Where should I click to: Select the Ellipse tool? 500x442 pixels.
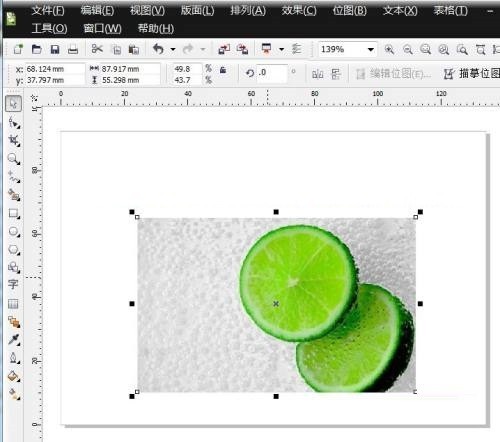(x=14, y=231)
